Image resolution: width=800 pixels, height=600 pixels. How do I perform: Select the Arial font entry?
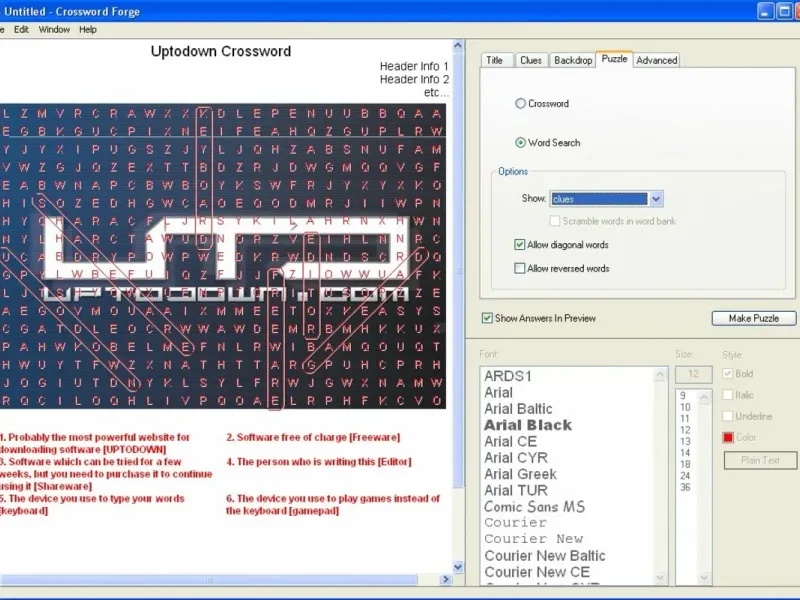click(498, 392)
